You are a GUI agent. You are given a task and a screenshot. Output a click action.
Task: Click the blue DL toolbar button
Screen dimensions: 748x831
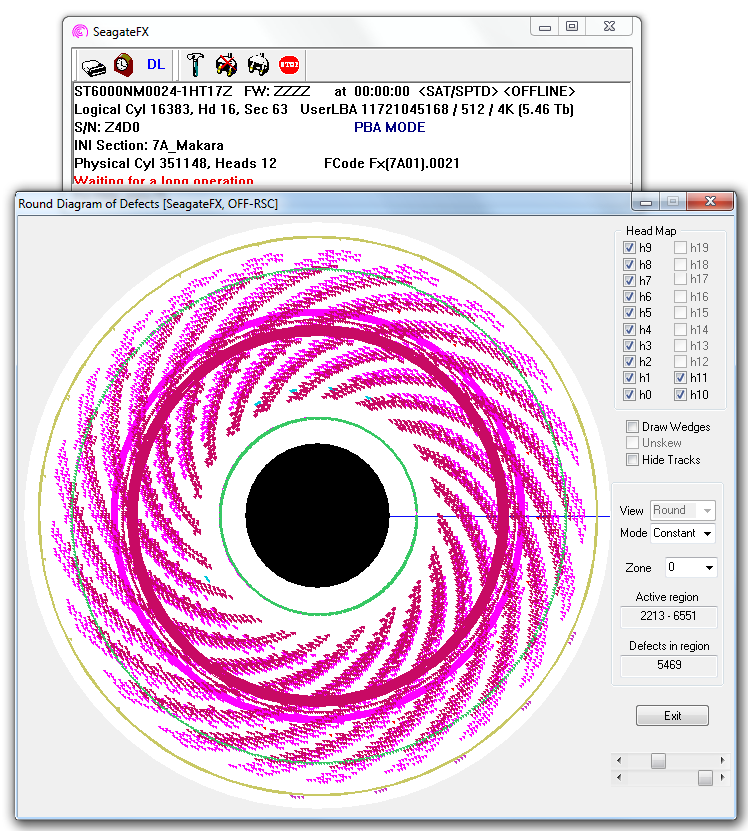click(156, 65)
